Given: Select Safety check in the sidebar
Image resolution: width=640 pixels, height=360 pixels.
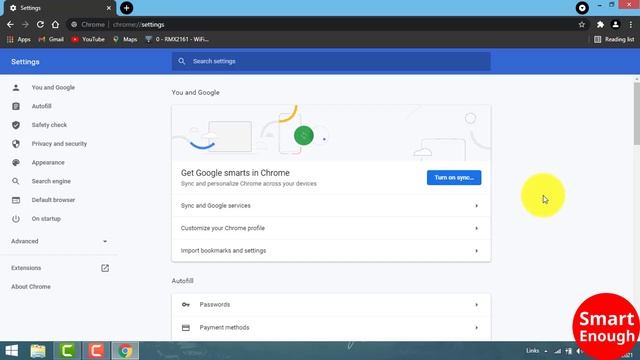Looking at the screenshot, I should [x=49, y=125].
